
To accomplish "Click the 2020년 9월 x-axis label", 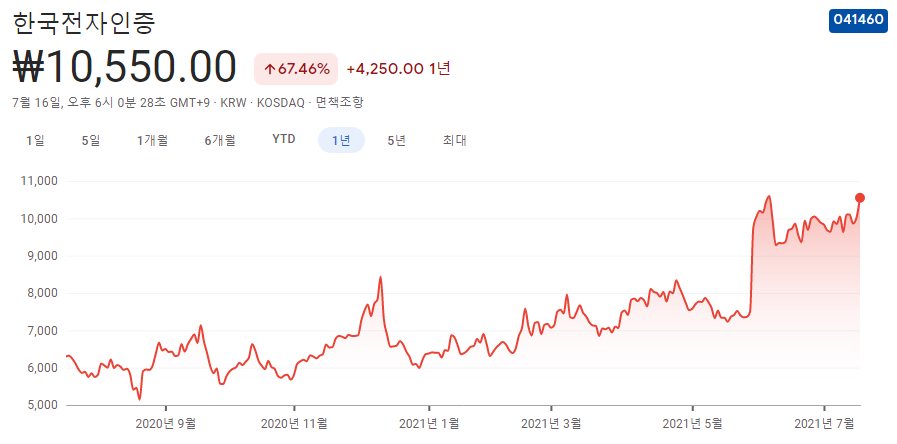I will [166, 424].
